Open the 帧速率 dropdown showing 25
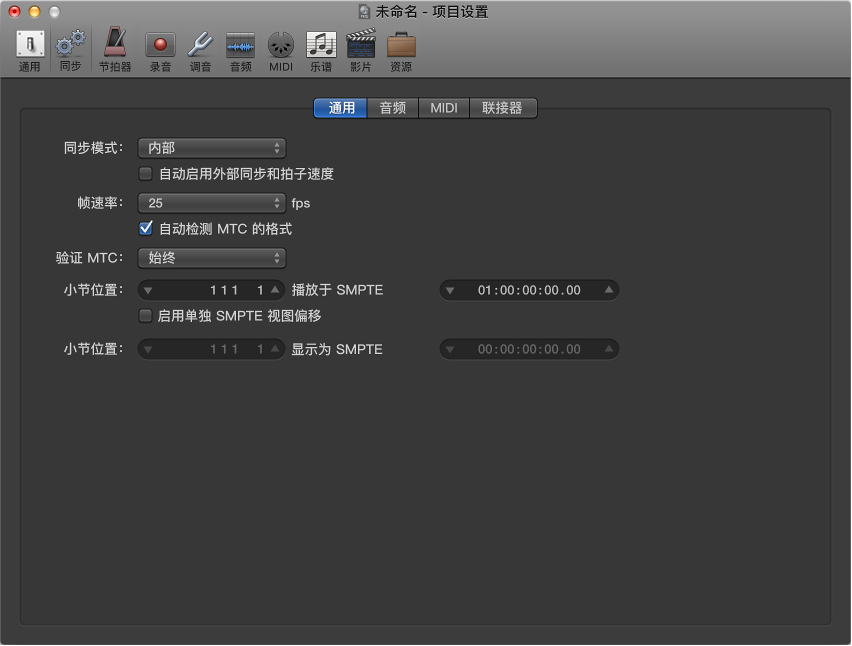The height and width of the screenshot is (646, 852). tap(212, 203)
